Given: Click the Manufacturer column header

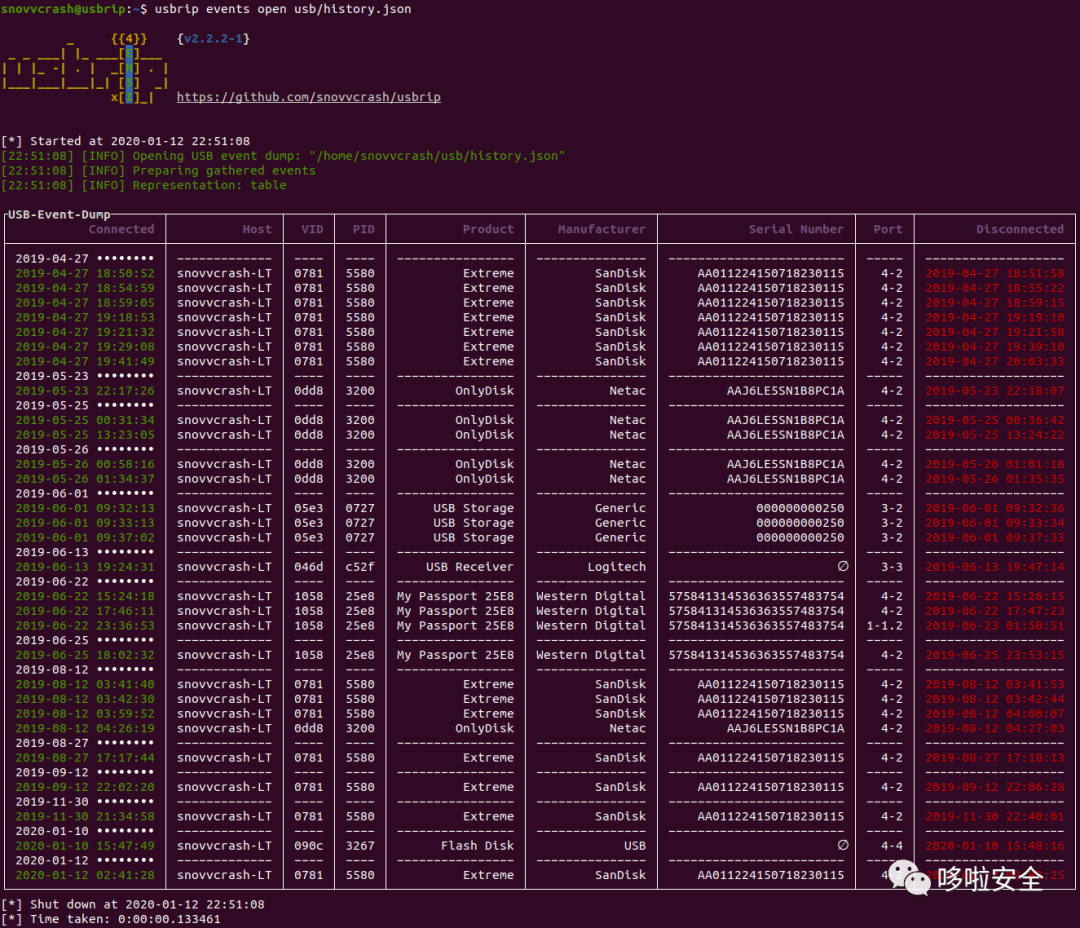Looking at the screenshot, I should (x=601, y=229).
